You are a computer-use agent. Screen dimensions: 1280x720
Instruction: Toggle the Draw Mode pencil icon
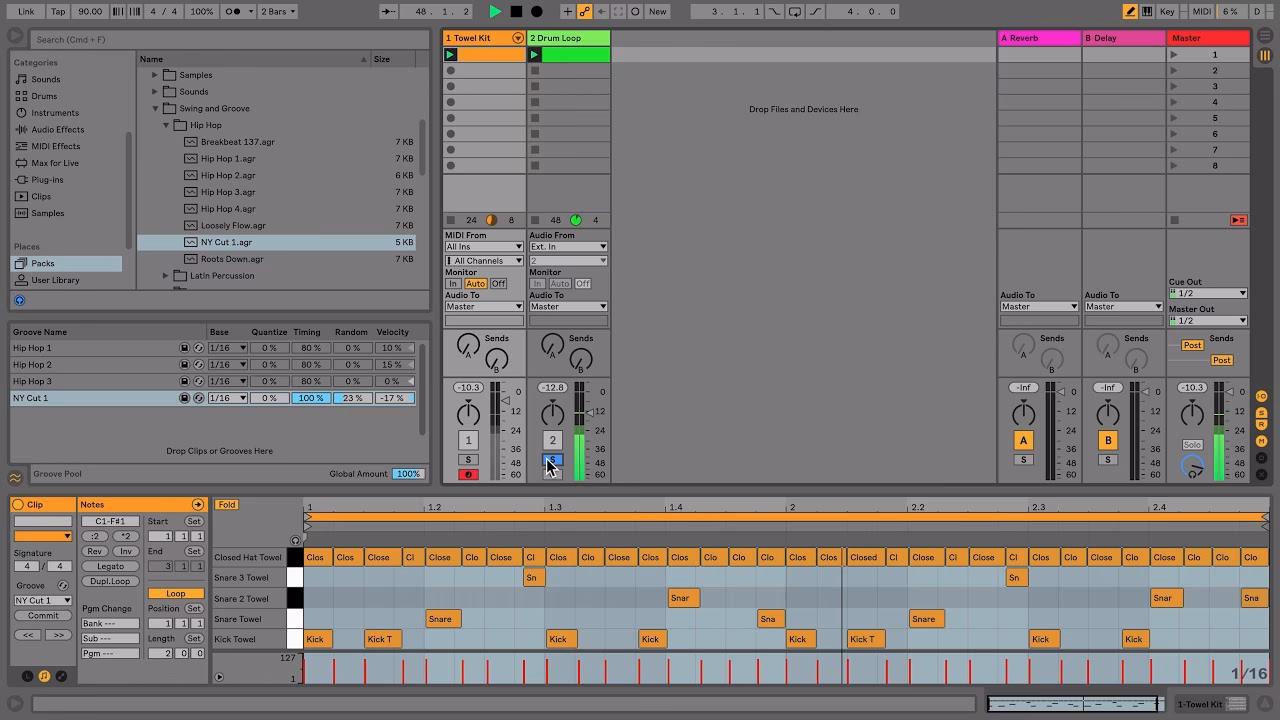click(1130, 12)
